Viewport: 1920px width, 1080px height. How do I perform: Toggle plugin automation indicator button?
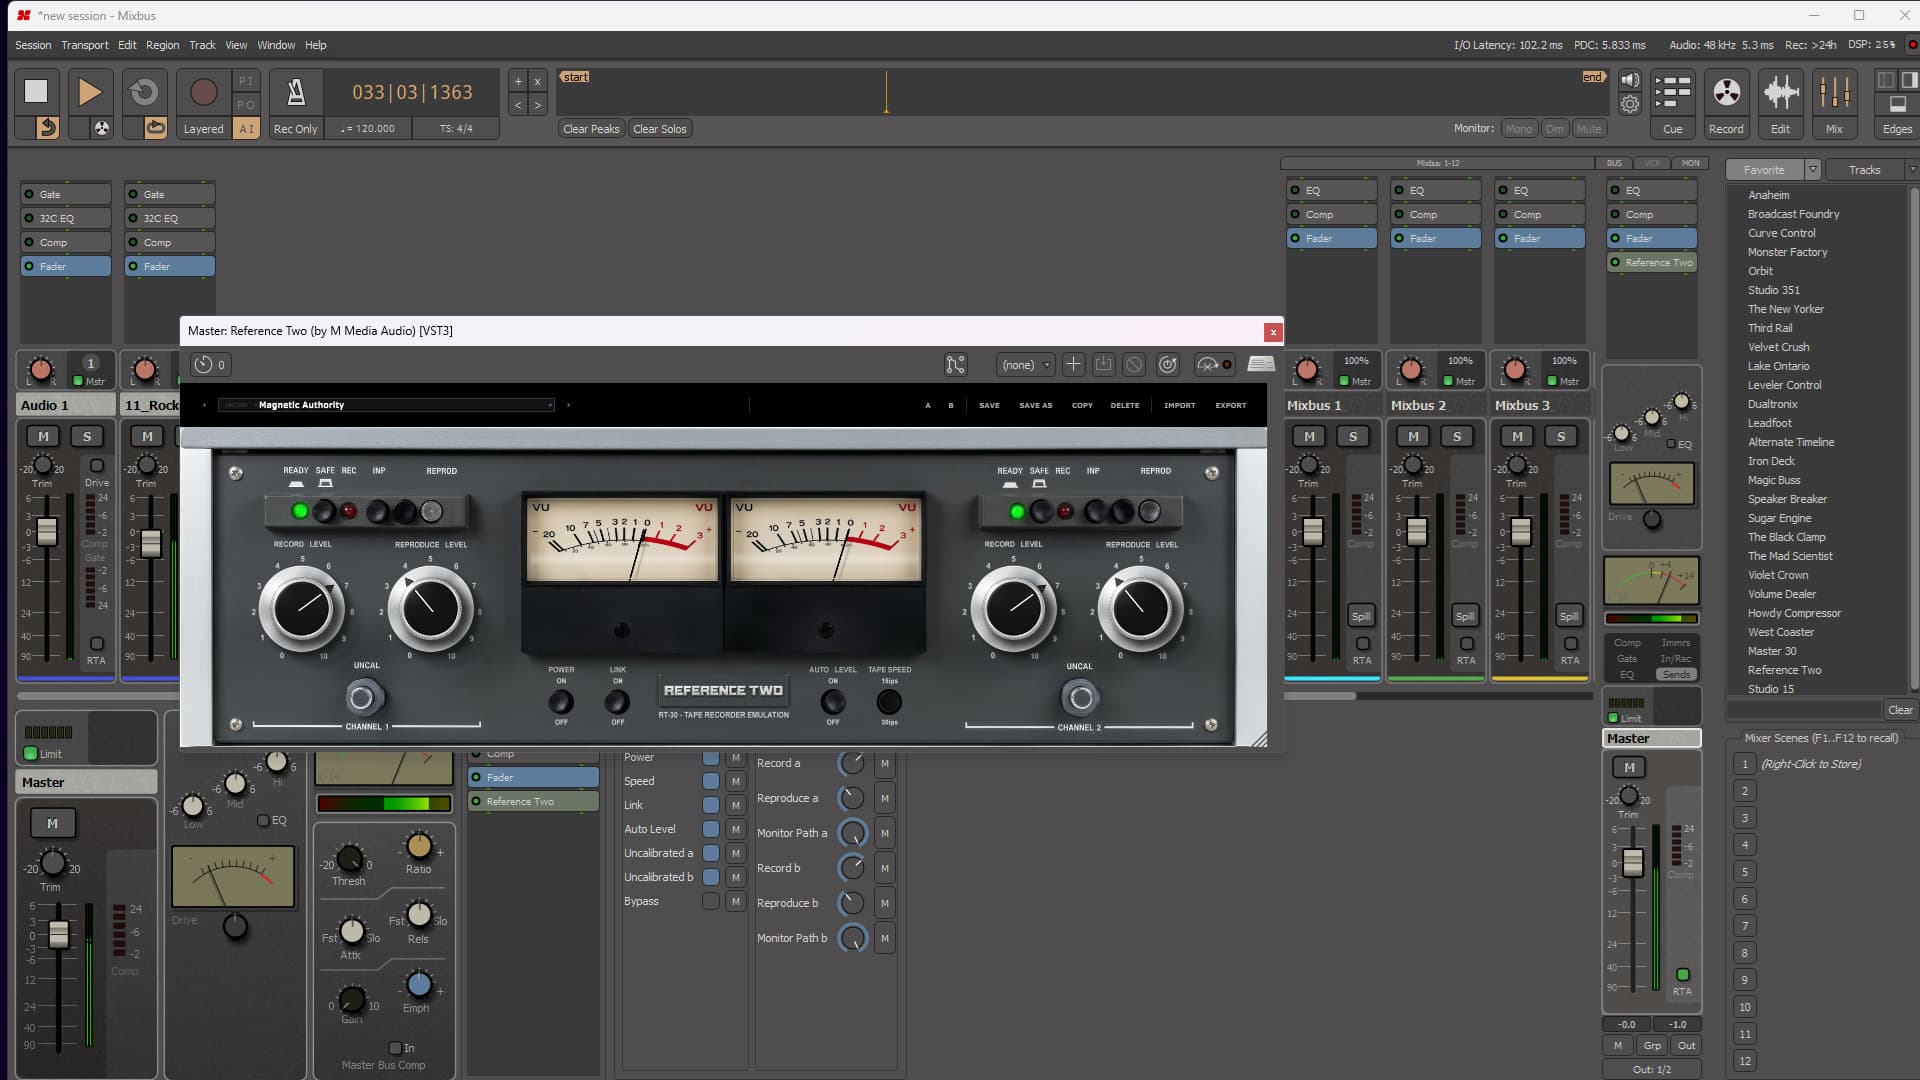click(x=1214, y=365)
